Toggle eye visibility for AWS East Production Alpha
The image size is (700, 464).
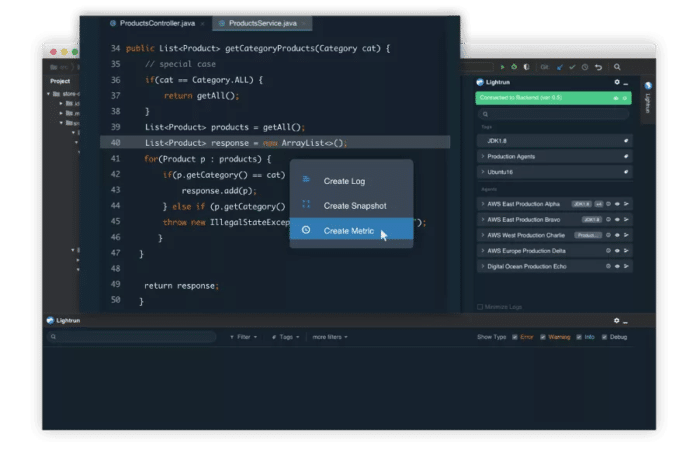617,204
